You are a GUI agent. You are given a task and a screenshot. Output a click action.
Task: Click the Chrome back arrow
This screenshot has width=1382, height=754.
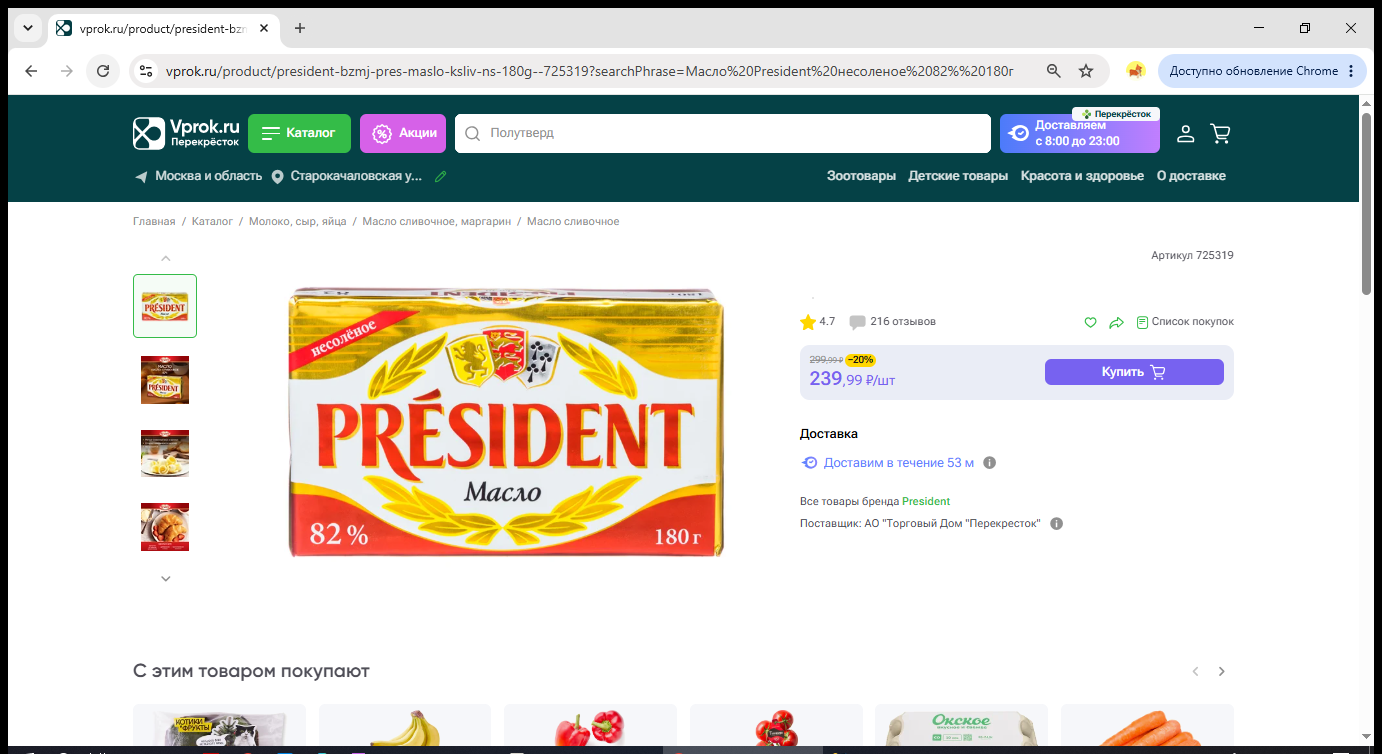click(x=31, y=71)
